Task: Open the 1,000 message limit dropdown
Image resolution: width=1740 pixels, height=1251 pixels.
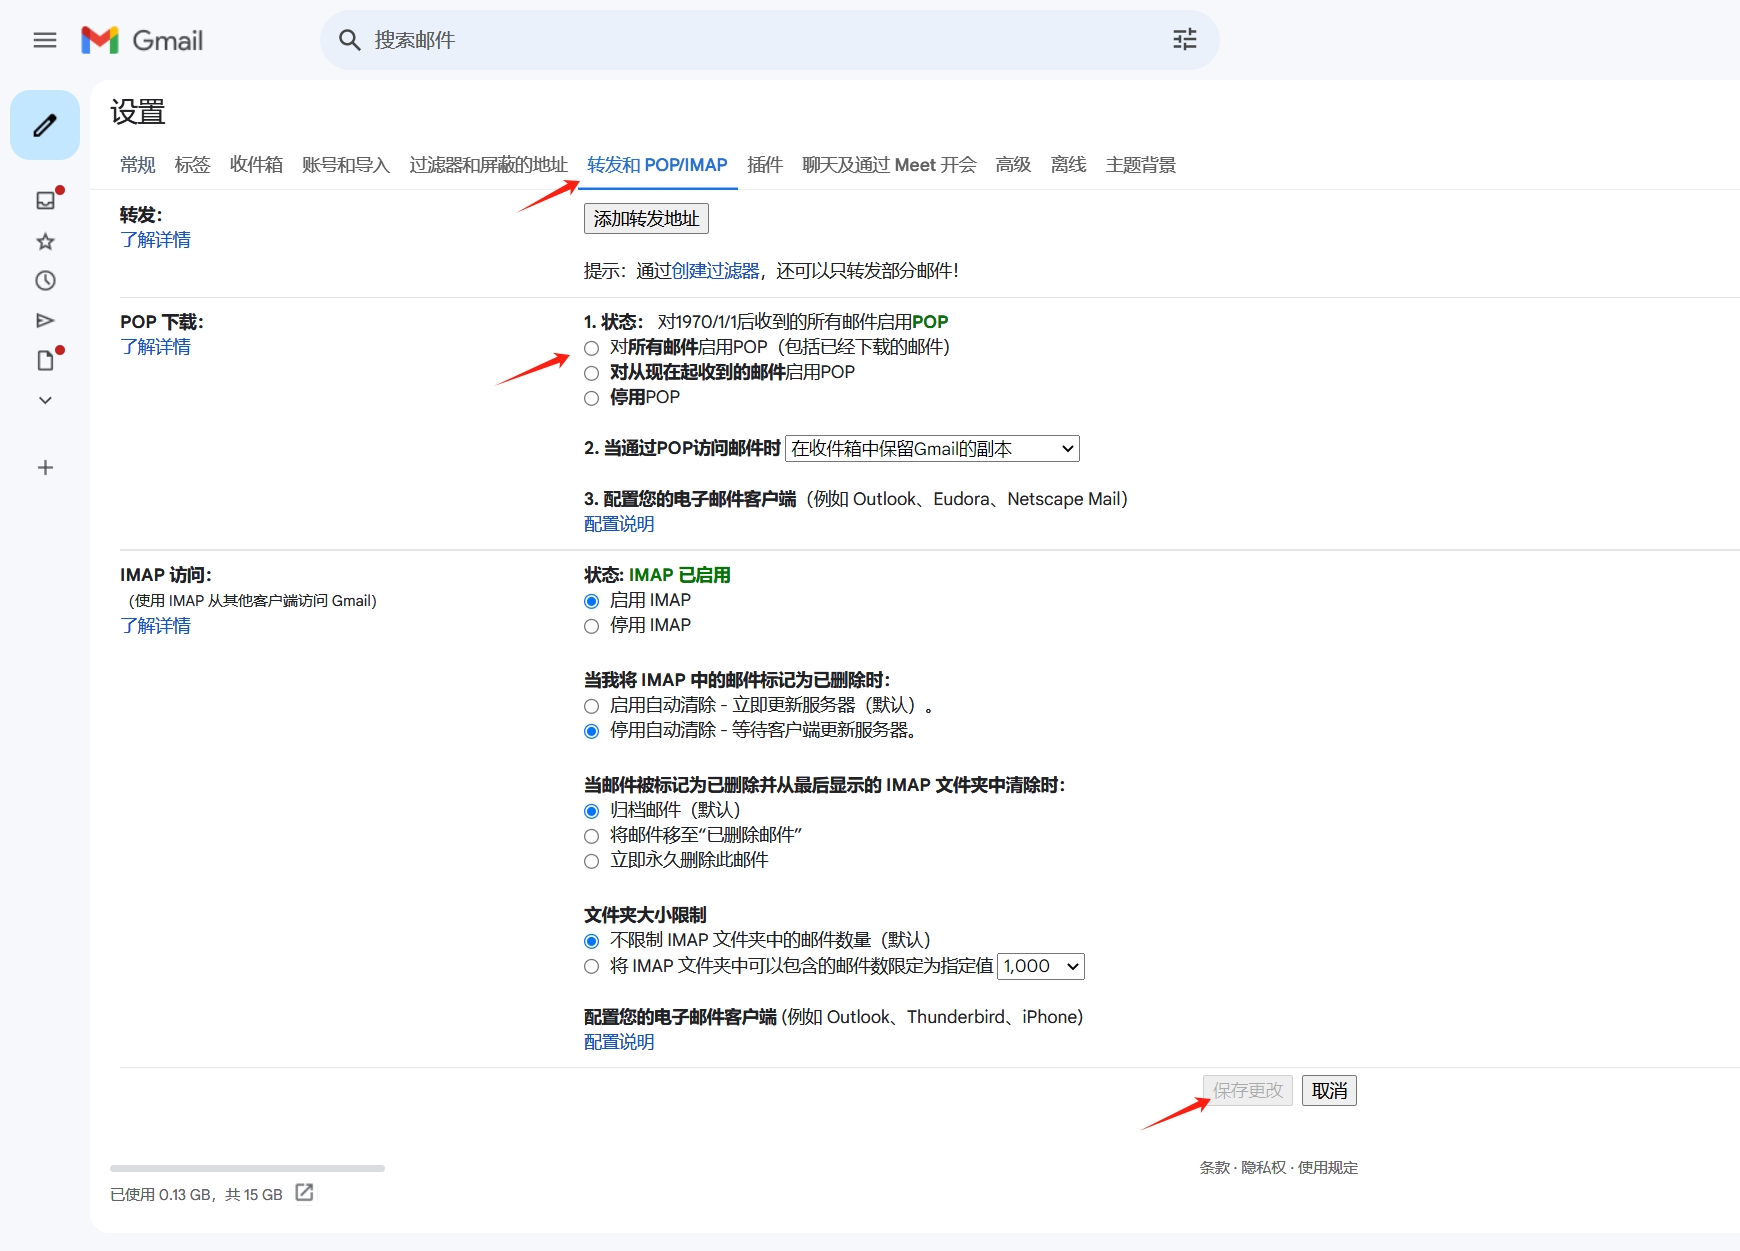Action: click(x=1041, y=966)
